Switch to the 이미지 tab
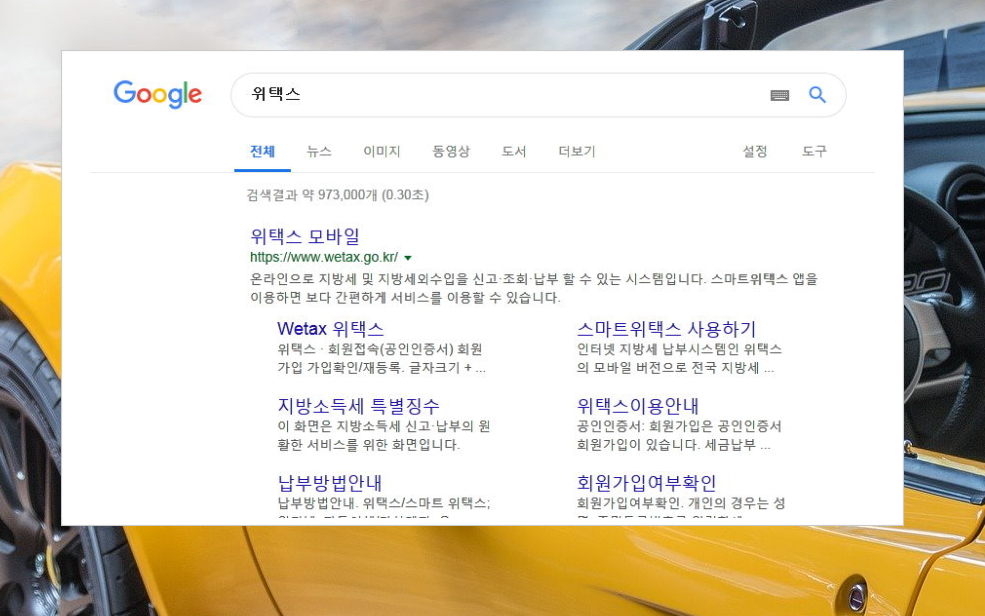 coord(381,151)
